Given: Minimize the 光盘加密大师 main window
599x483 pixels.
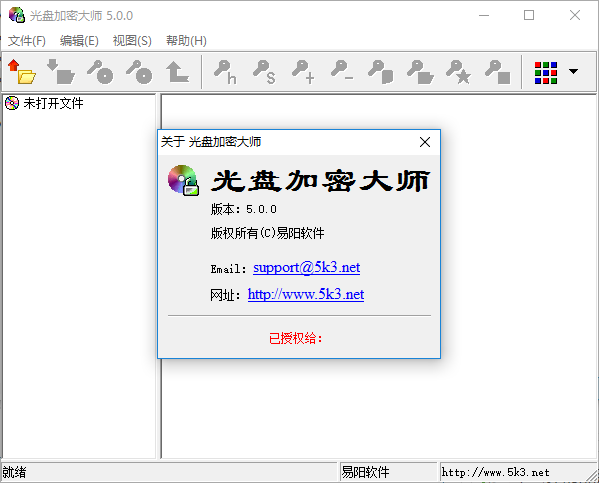Looking at the screenshot, I should tap(484, 15).
